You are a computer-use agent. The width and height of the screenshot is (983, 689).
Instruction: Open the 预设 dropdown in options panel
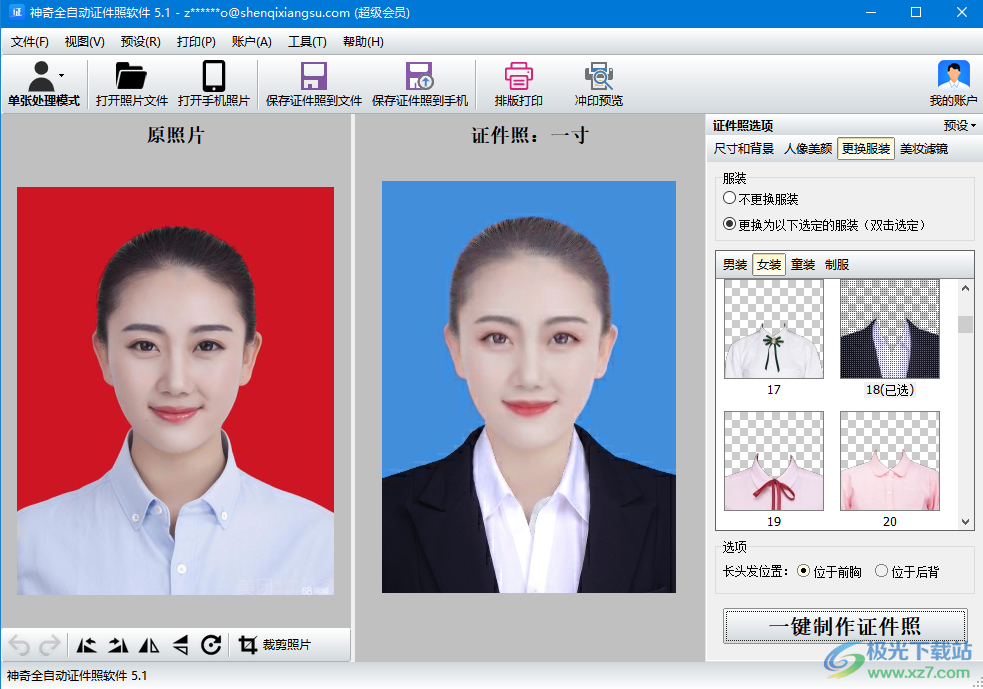click(959, 126)
